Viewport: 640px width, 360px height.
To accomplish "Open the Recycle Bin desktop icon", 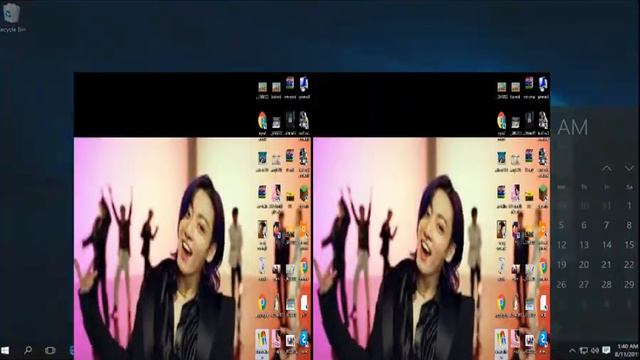I will point(11,17).
